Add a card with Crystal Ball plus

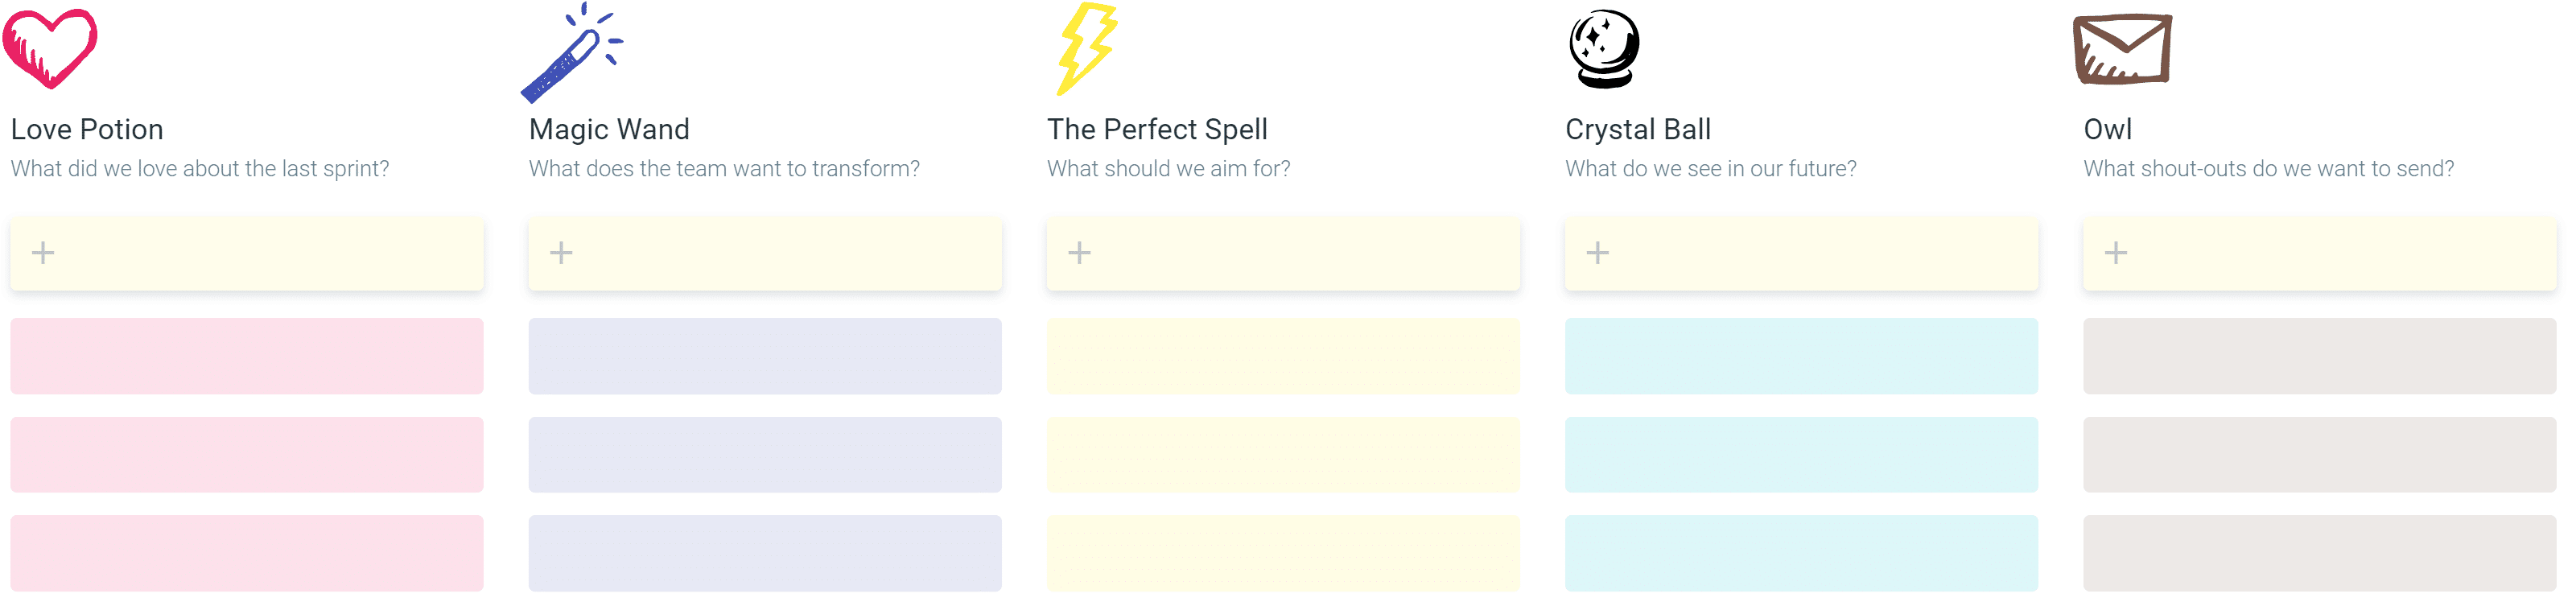pyautogui.click(x=1598, y=253)
